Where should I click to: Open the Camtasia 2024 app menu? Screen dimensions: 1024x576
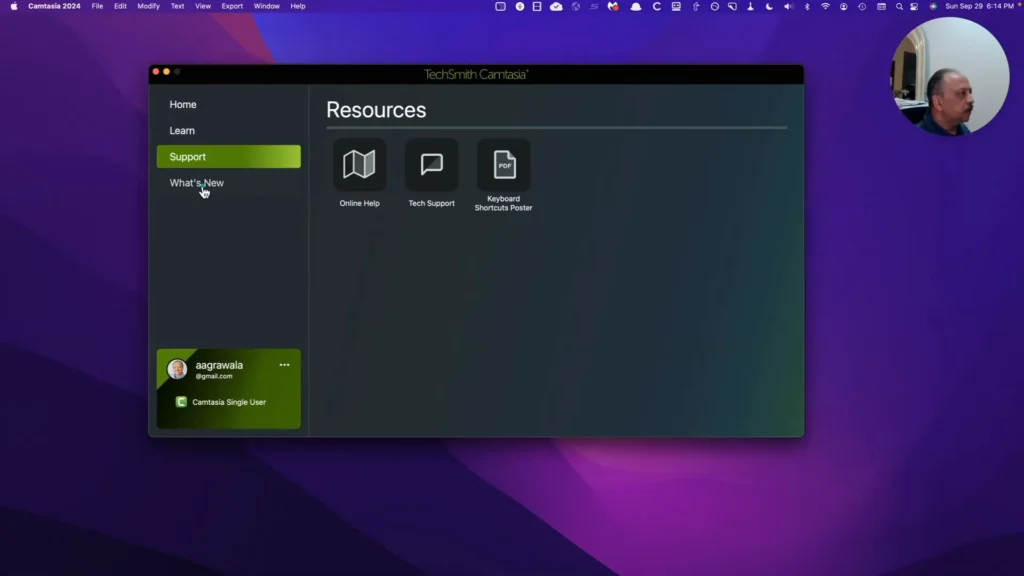click(x=54, y=6)
